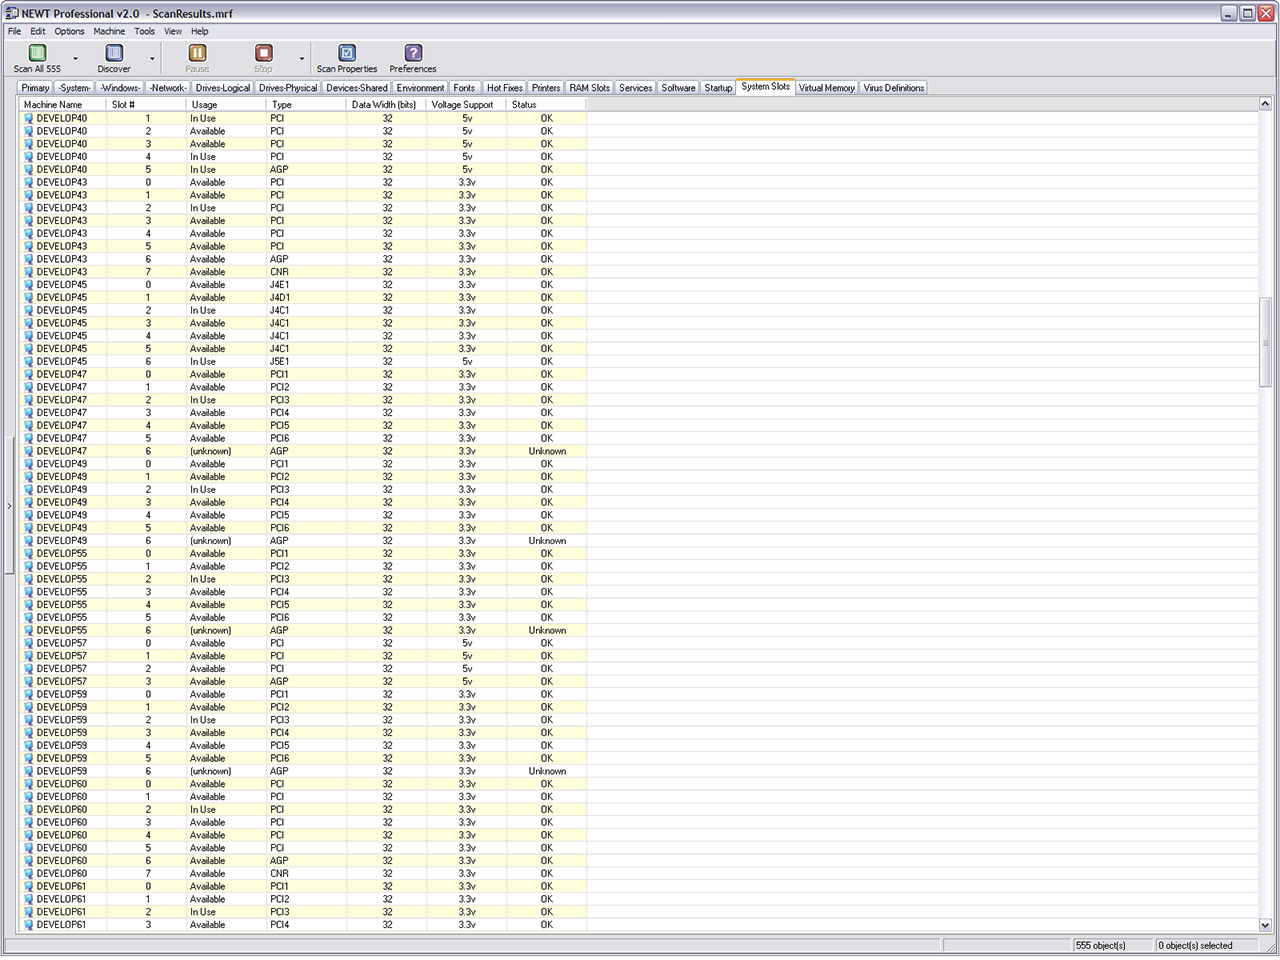Switch to the RAM Slots tab

[x=589, y=88]
